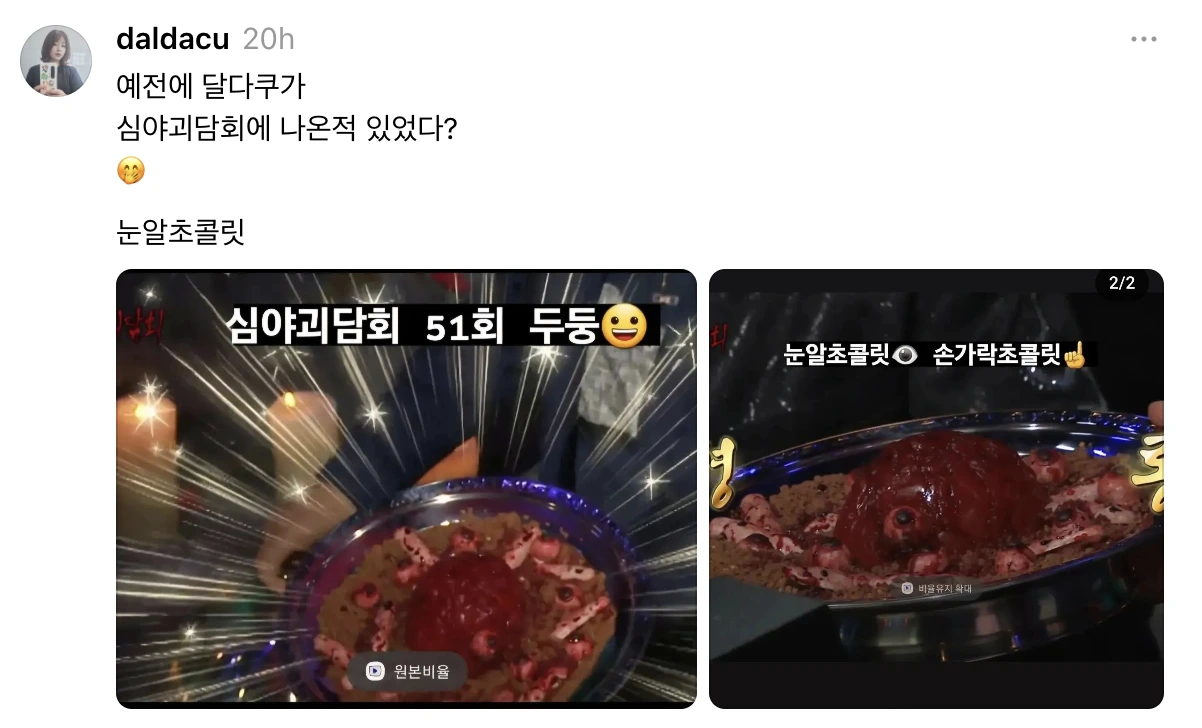
Task: Open the second image showing the red jelly
Action: pyautogui.click(x=936, y=489)
